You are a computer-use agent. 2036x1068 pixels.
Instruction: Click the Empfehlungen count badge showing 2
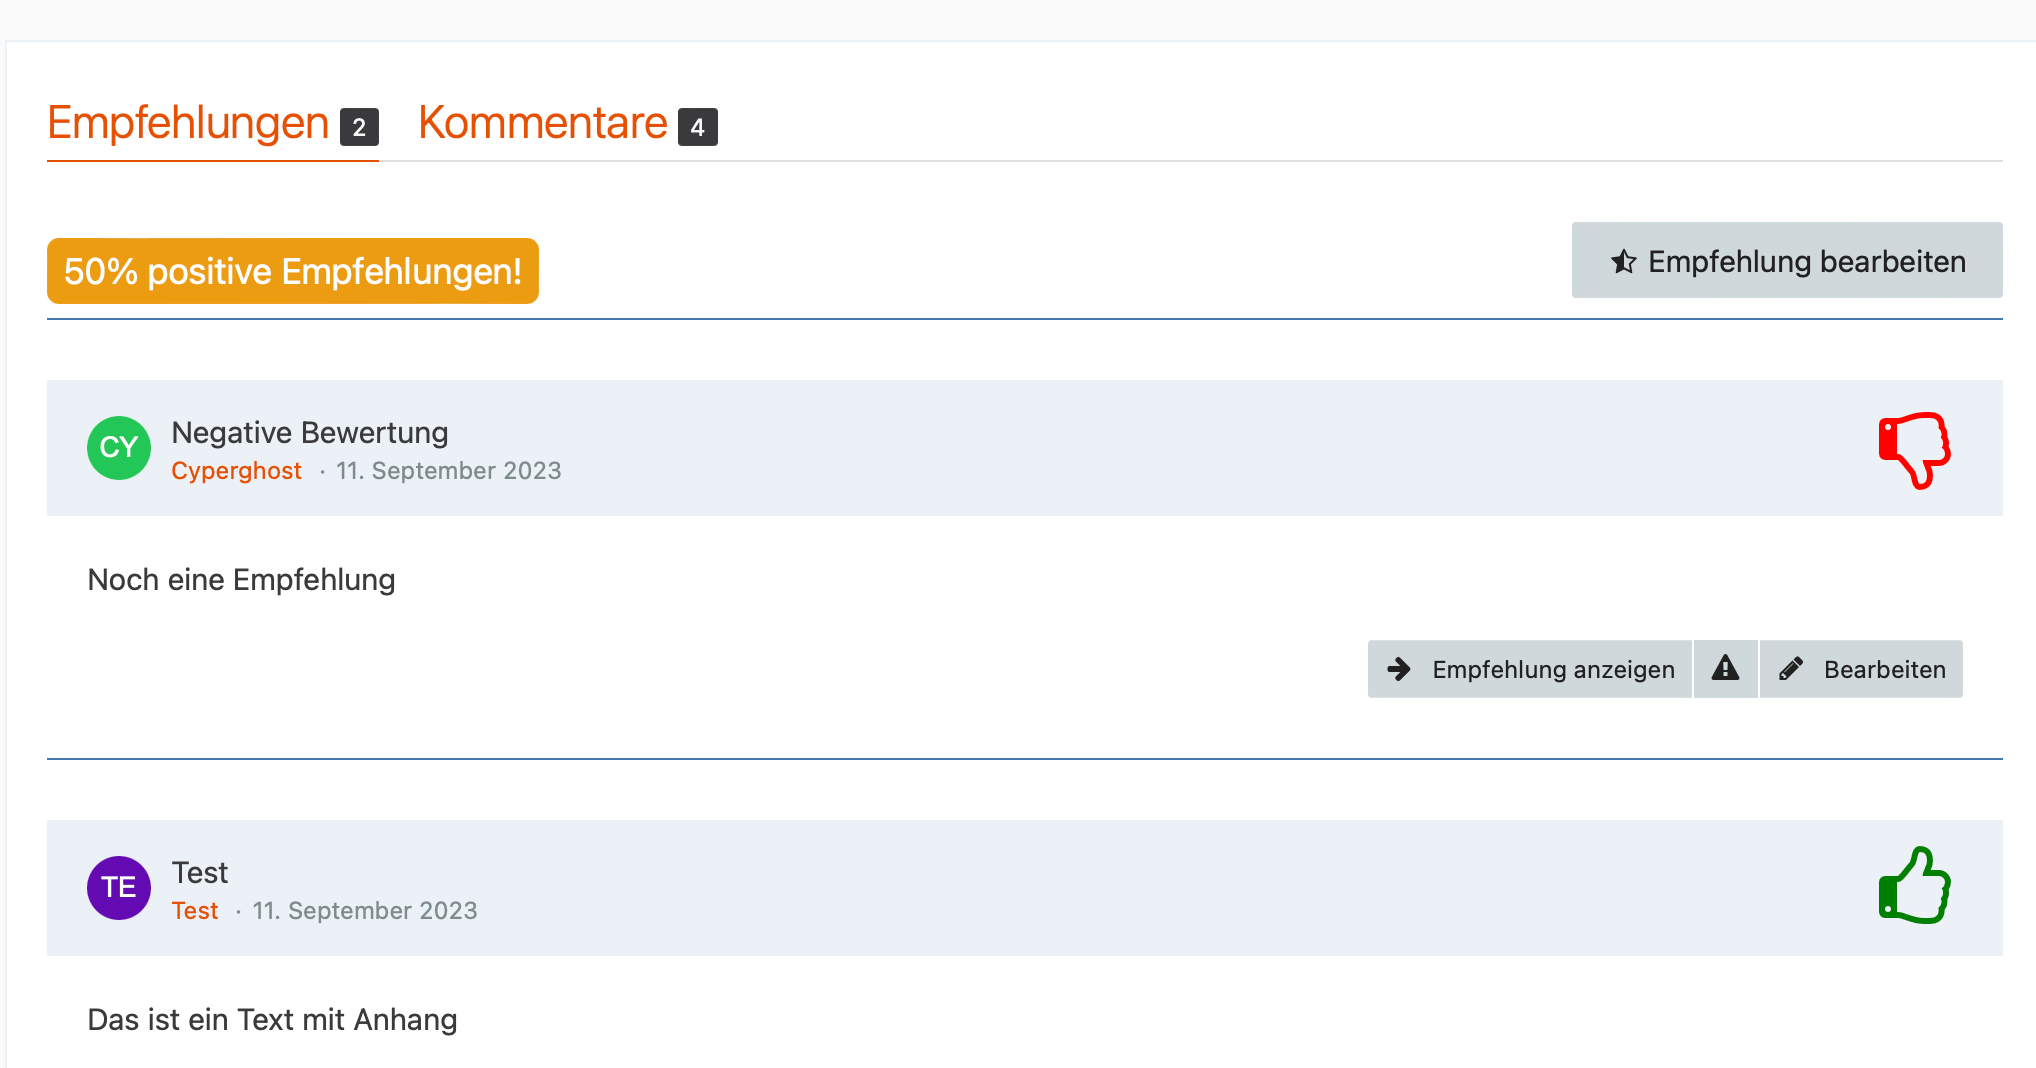click(359, 127)
